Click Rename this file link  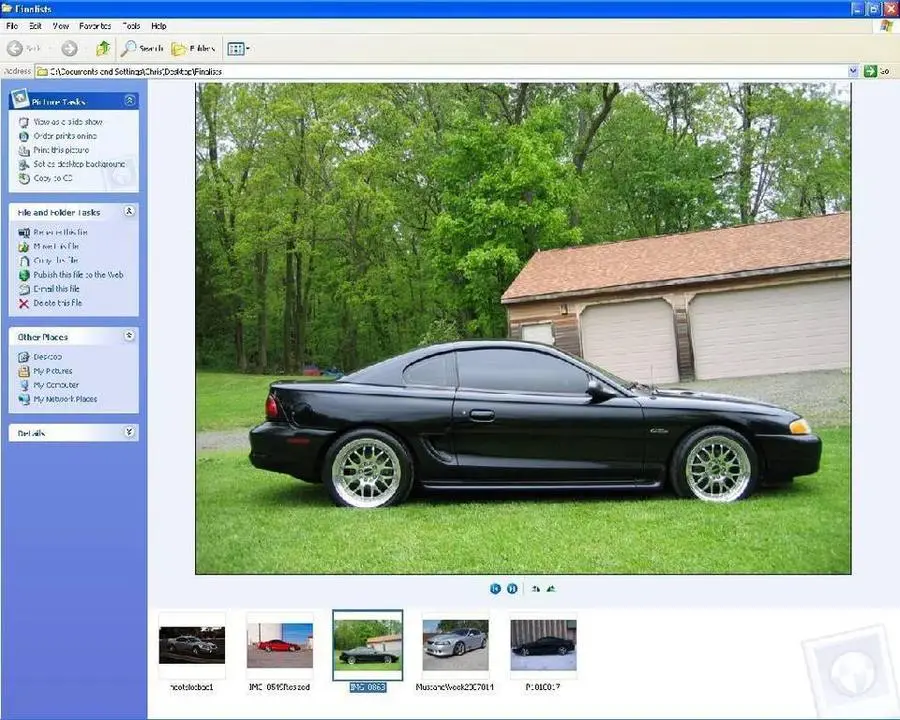[60, 232]
